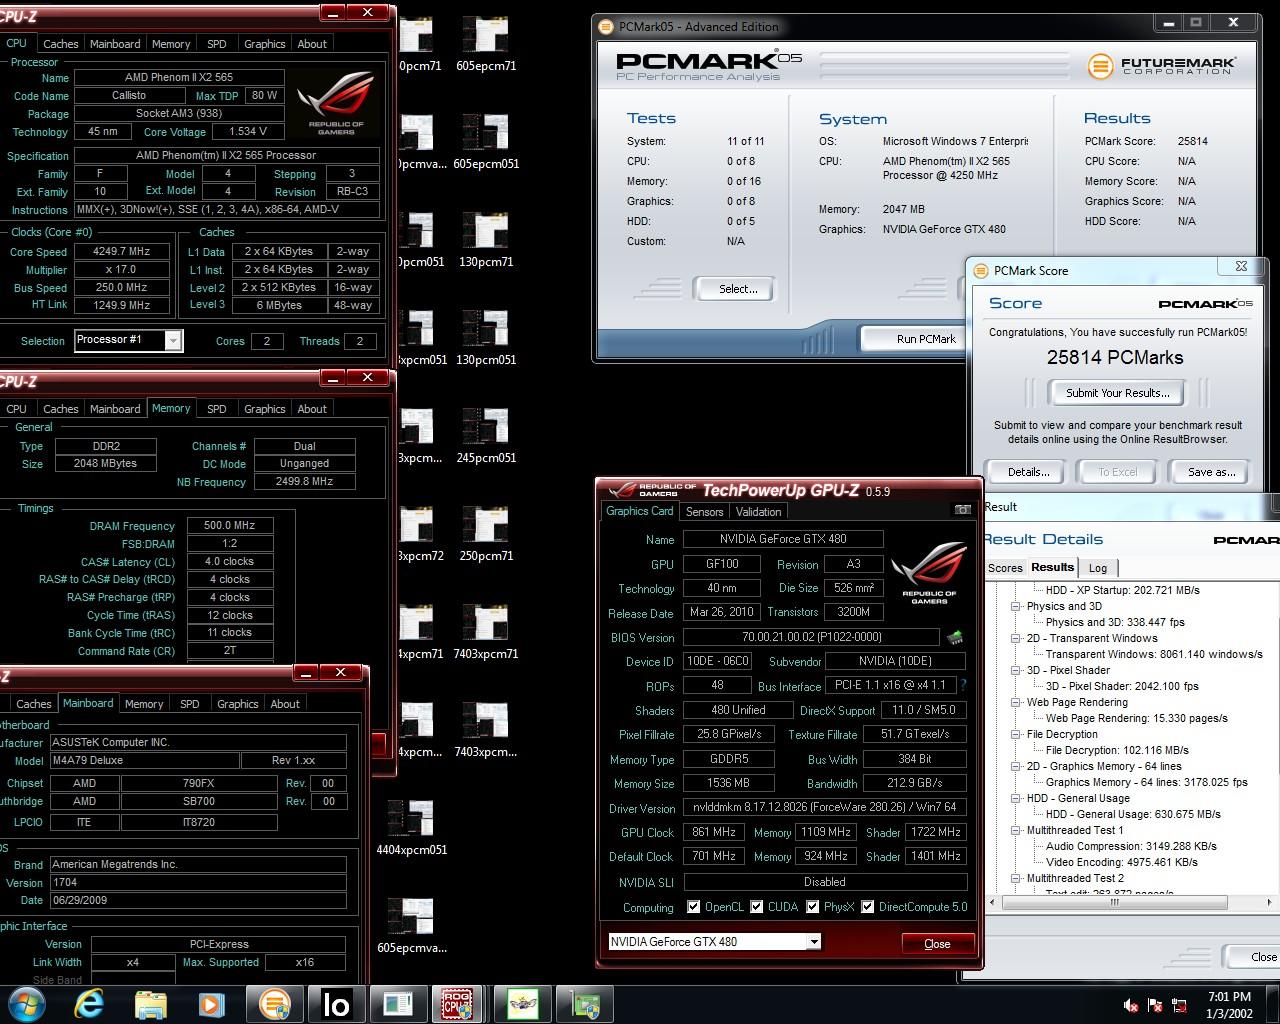Image resolution: width=1280 pixels, height=1024 pixels.
Task: Toggle the DirectCompute 5.0 checkbox
Action: [868, 907]
